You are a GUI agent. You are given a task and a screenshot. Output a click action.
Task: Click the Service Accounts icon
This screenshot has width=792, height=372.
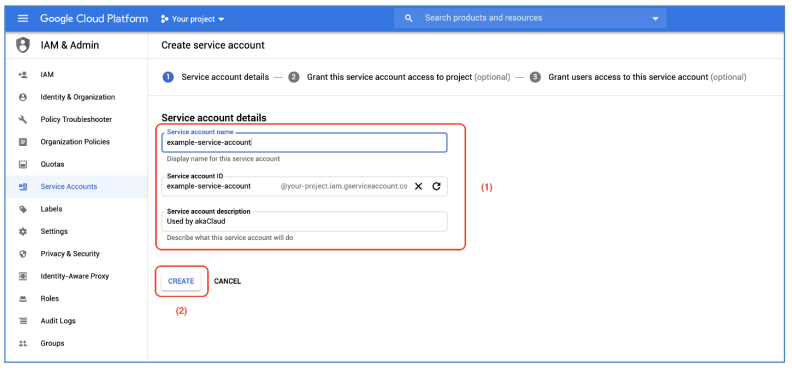[23, 187]
